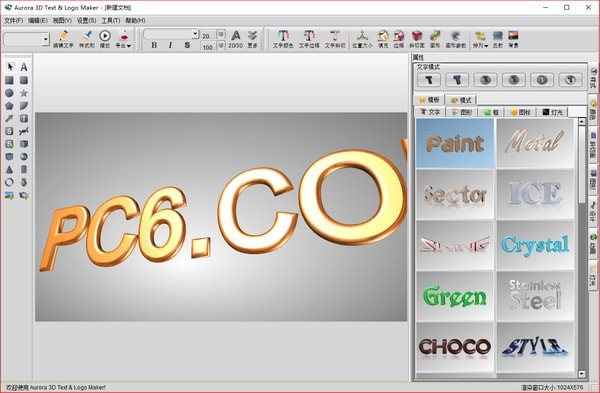
Task: Switch to the 文字 templates tab
Action: coord(430,112)
